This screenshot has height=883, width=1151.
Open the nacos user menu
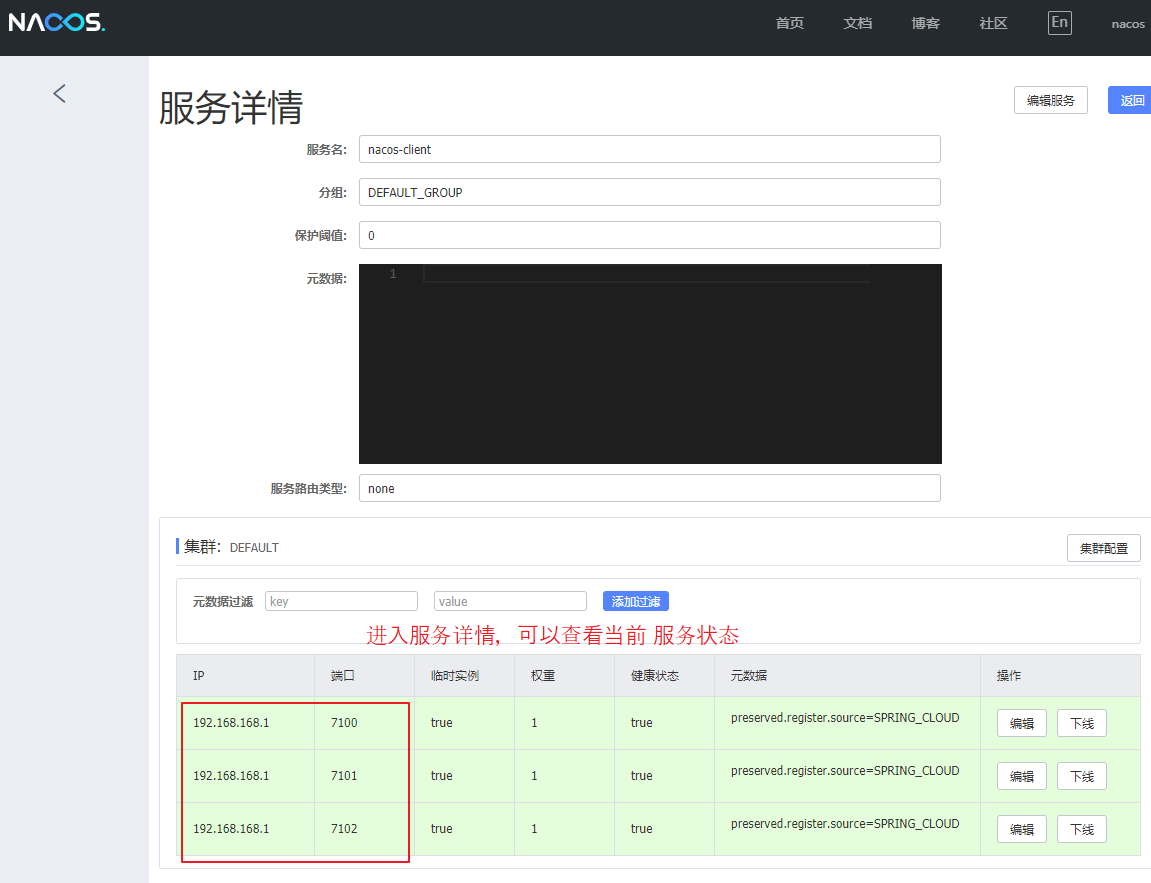click(1128, 24)
